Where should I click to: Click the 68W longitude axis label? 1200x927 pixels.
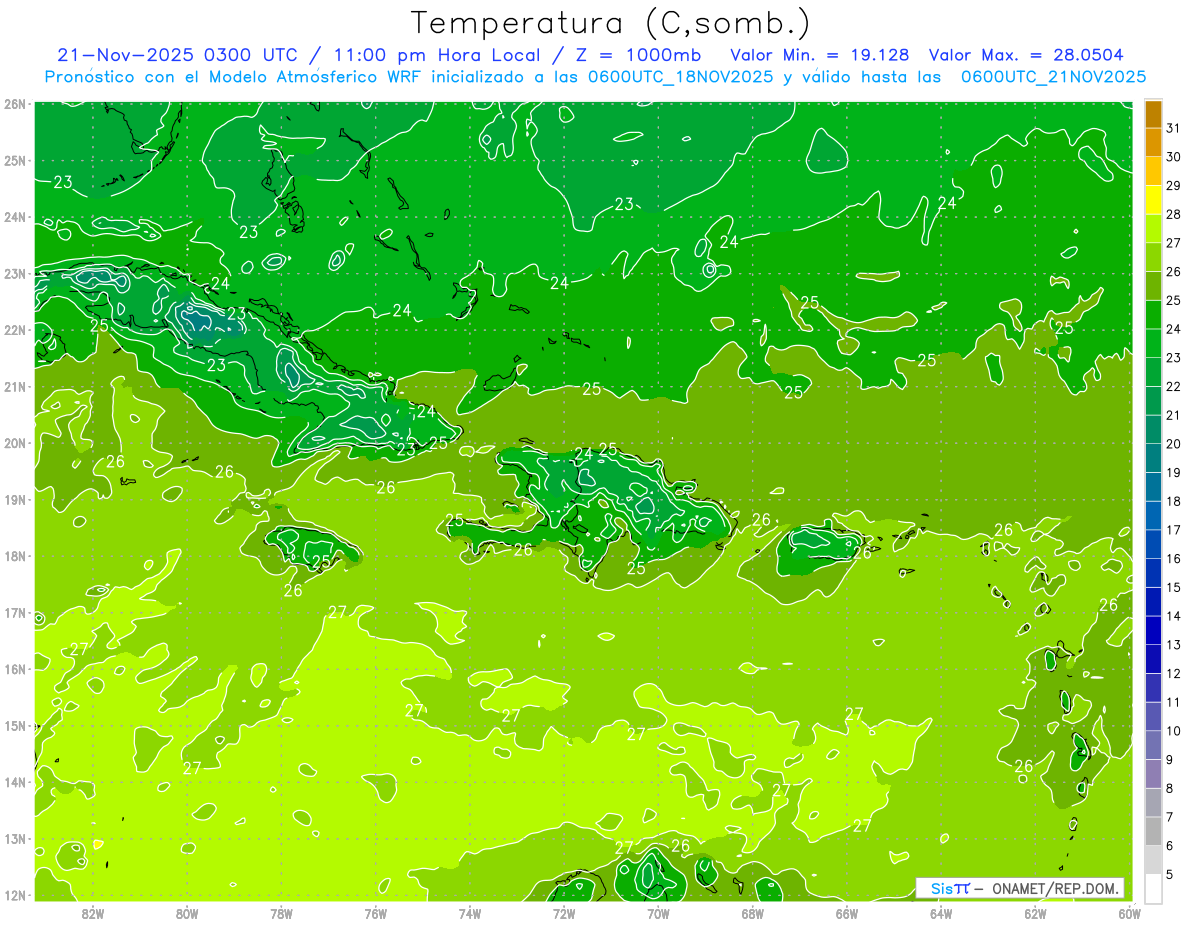pos(753,912)
